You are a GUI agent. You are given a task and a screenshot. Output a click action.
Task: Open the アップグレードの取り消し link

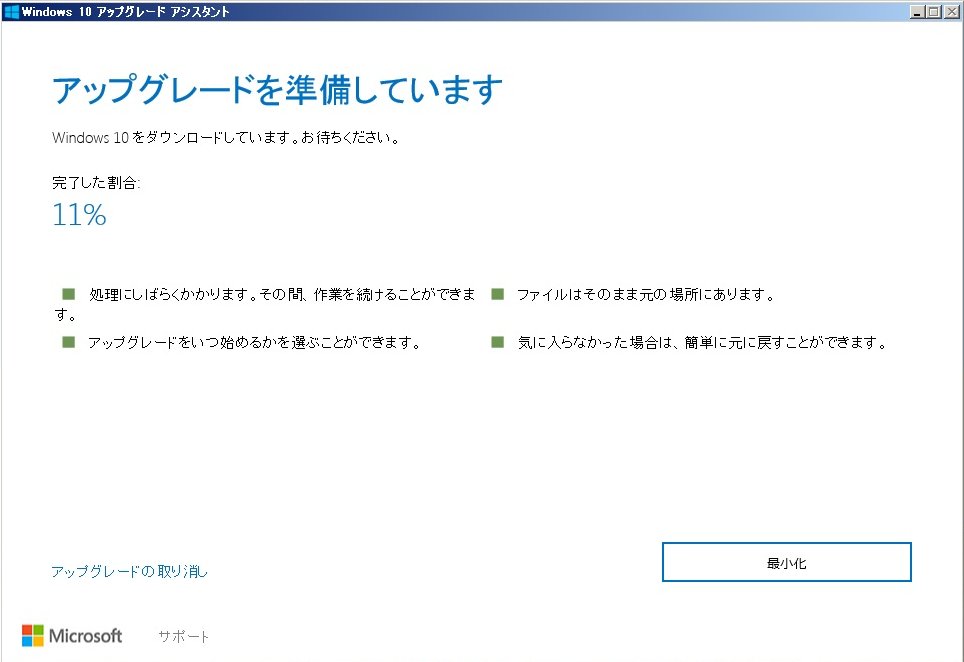(129, 572)
